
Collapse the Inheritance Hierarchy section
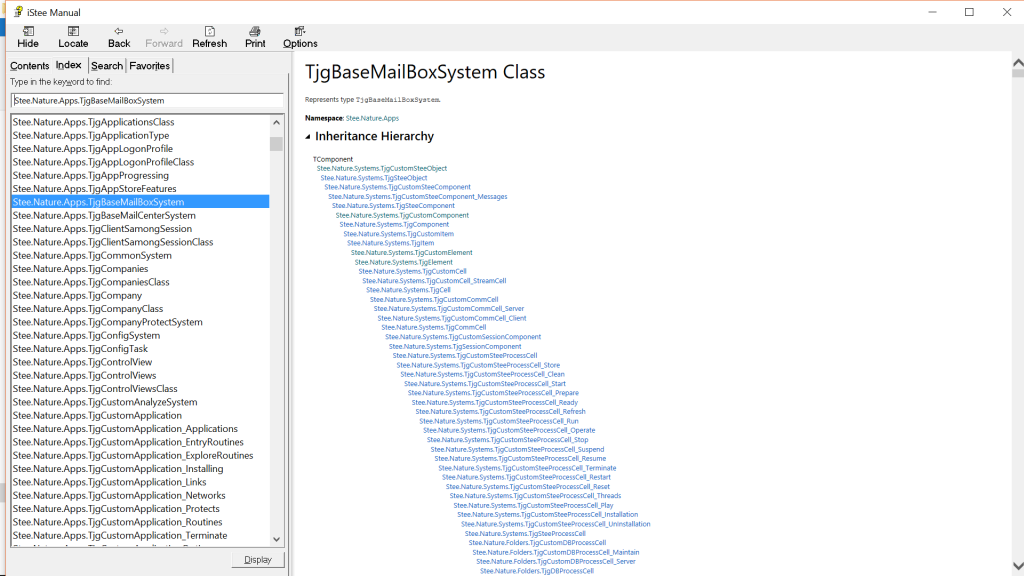(x=309, y=136)
